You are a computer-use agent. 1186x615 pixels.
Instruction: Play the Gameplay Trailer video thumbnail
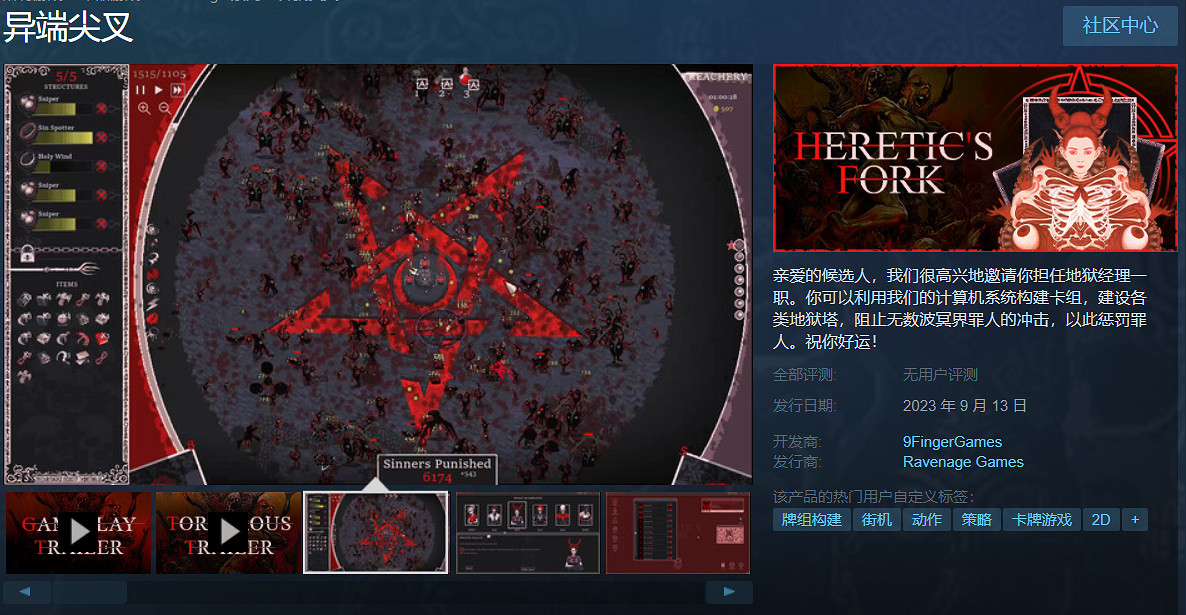coord(79,532)
